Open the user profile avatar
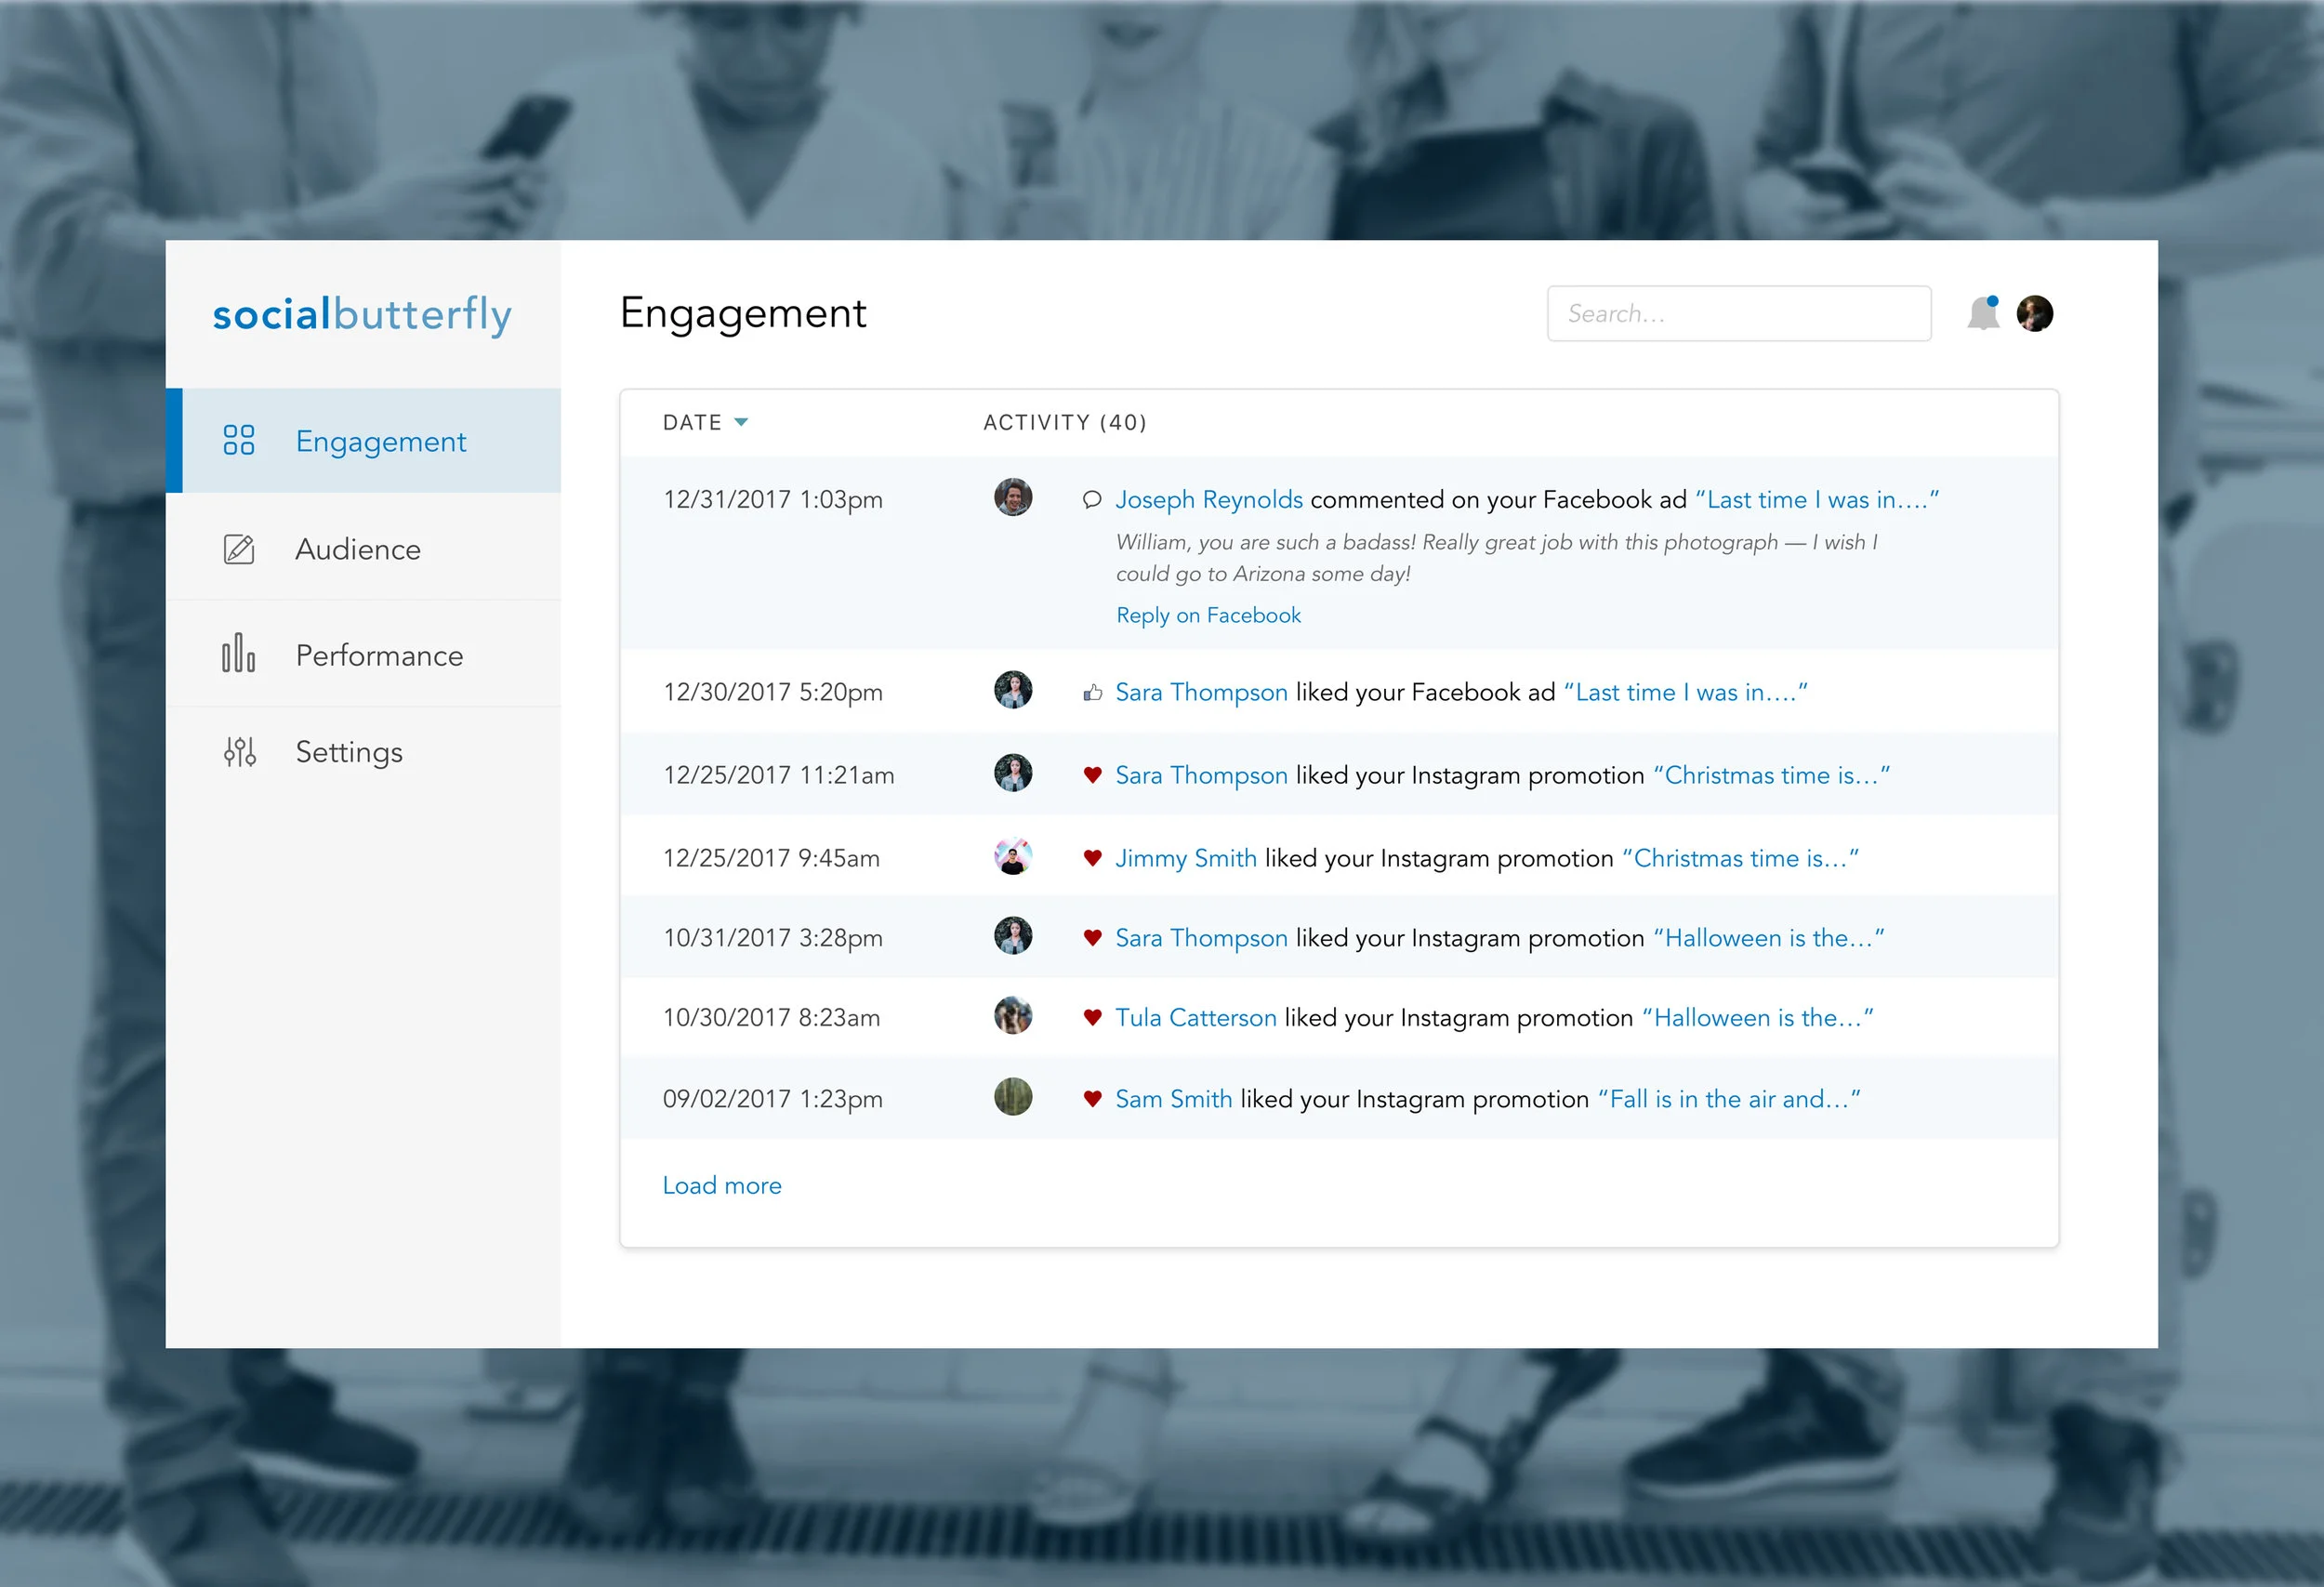The width and height of the screenshot is (2324, 1587). click(x=2034, y=314)
